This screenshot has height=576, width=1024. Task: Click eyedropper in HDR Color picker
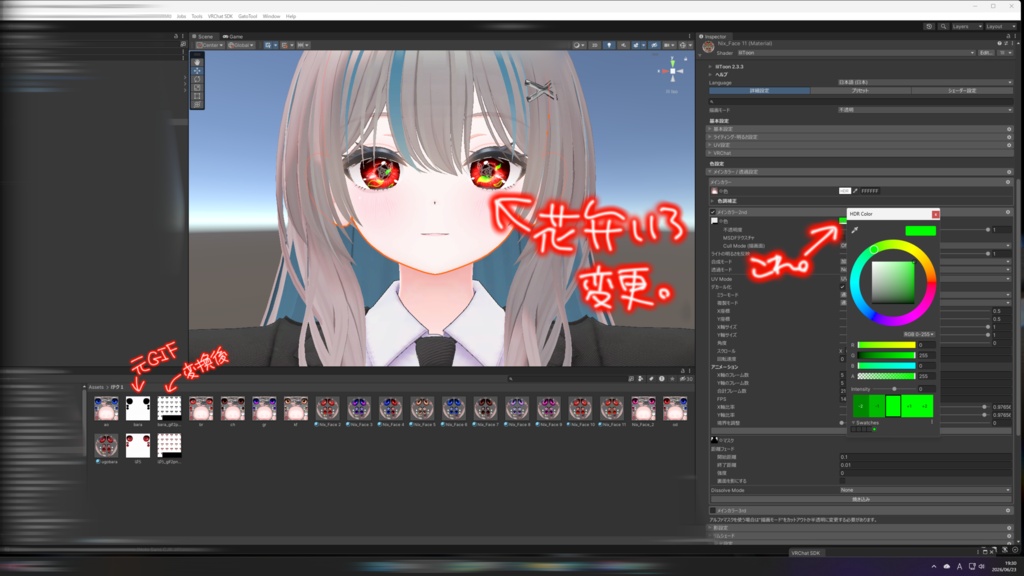[855, 230]
